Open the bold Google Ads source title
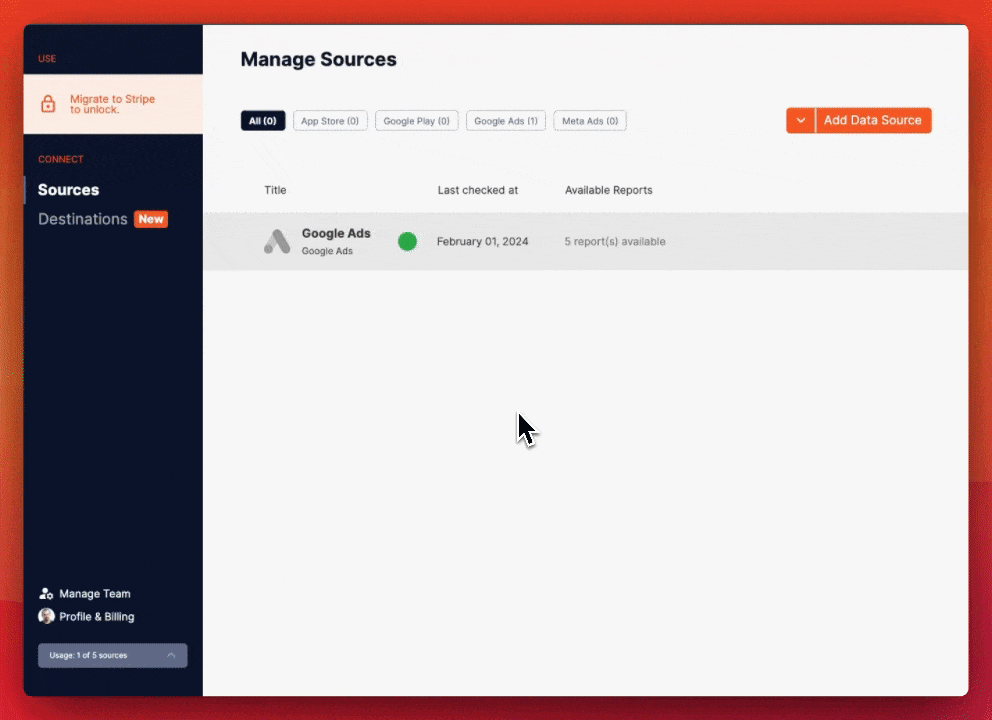The image size is (992, 720). [x=336, y=233]
